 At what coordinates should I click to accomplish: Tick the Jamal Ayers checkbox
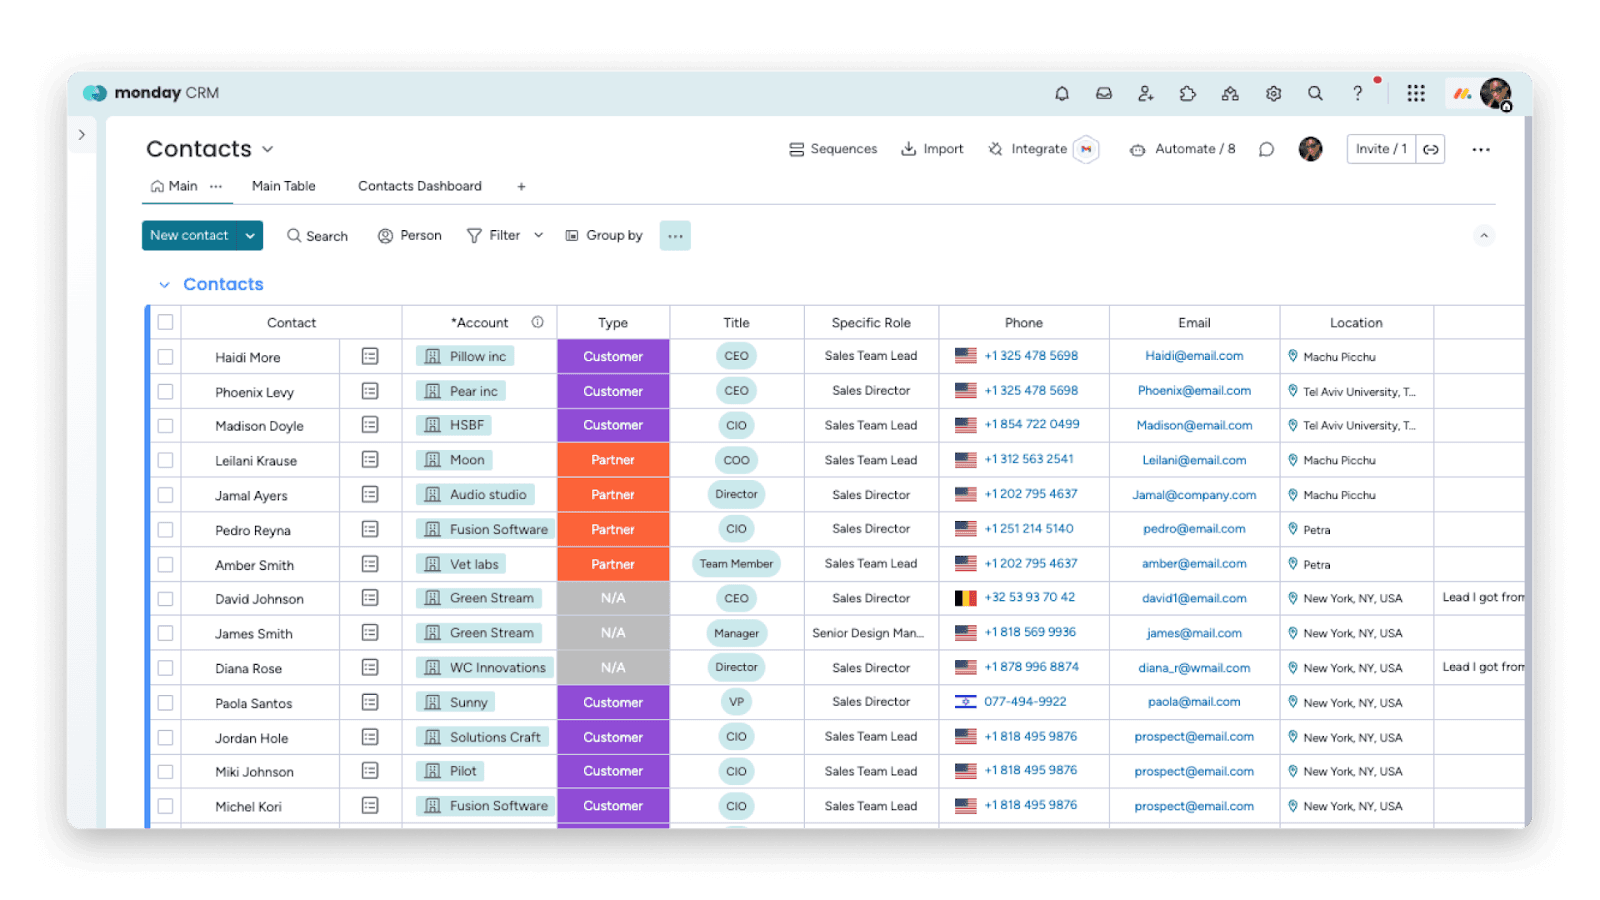165,495
